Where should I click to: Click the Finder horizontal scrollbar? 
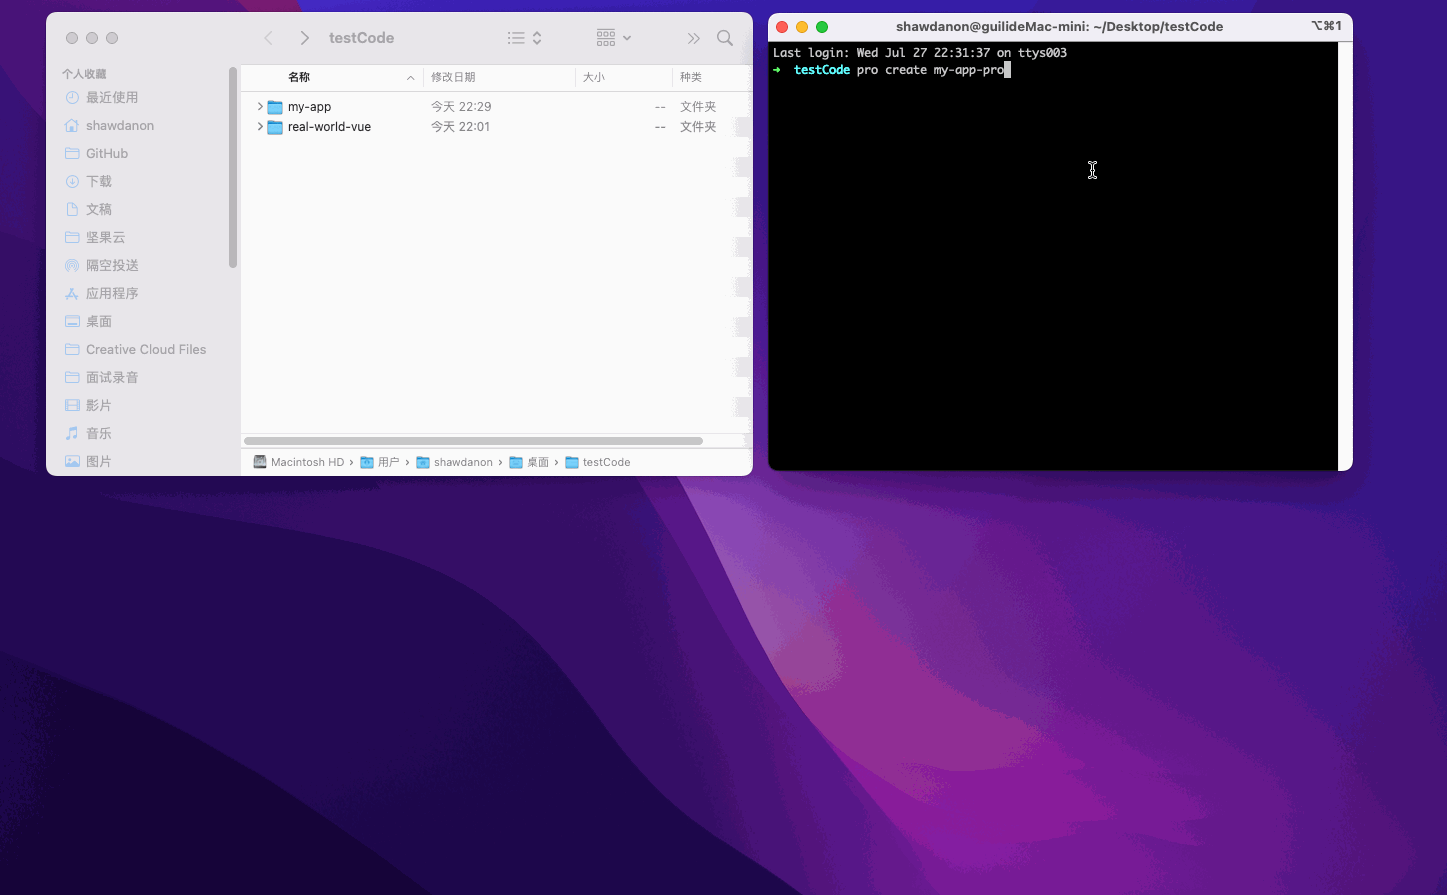coord(473,441)
